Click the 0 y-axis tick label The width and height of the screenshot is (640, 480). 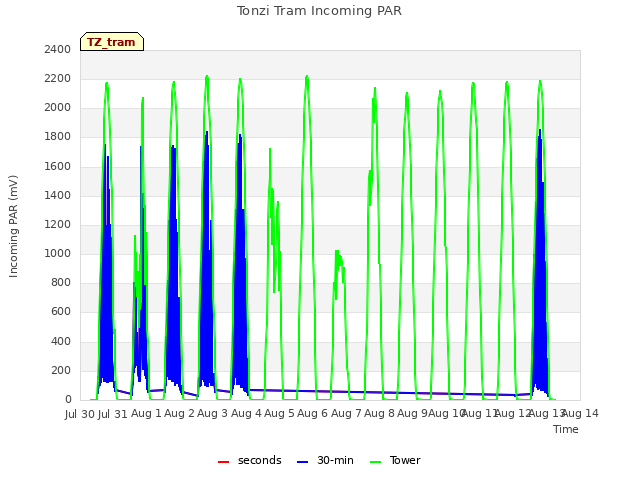[x=68, y=400]
